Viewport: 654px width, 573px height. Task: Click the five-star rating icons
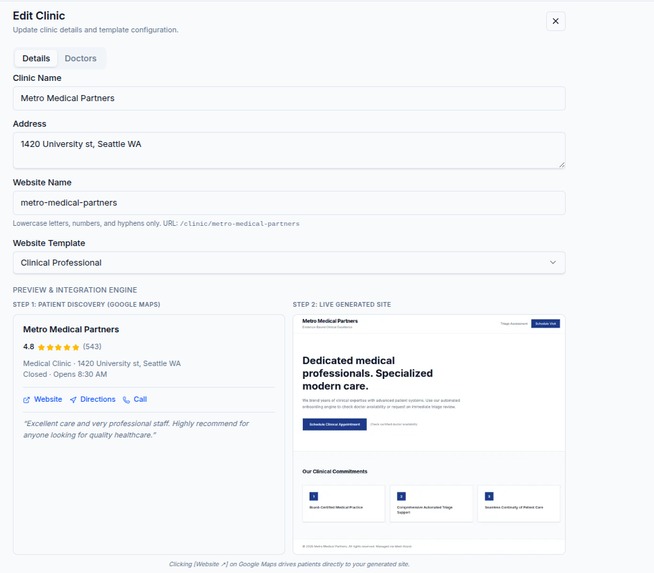pos(58,347)
